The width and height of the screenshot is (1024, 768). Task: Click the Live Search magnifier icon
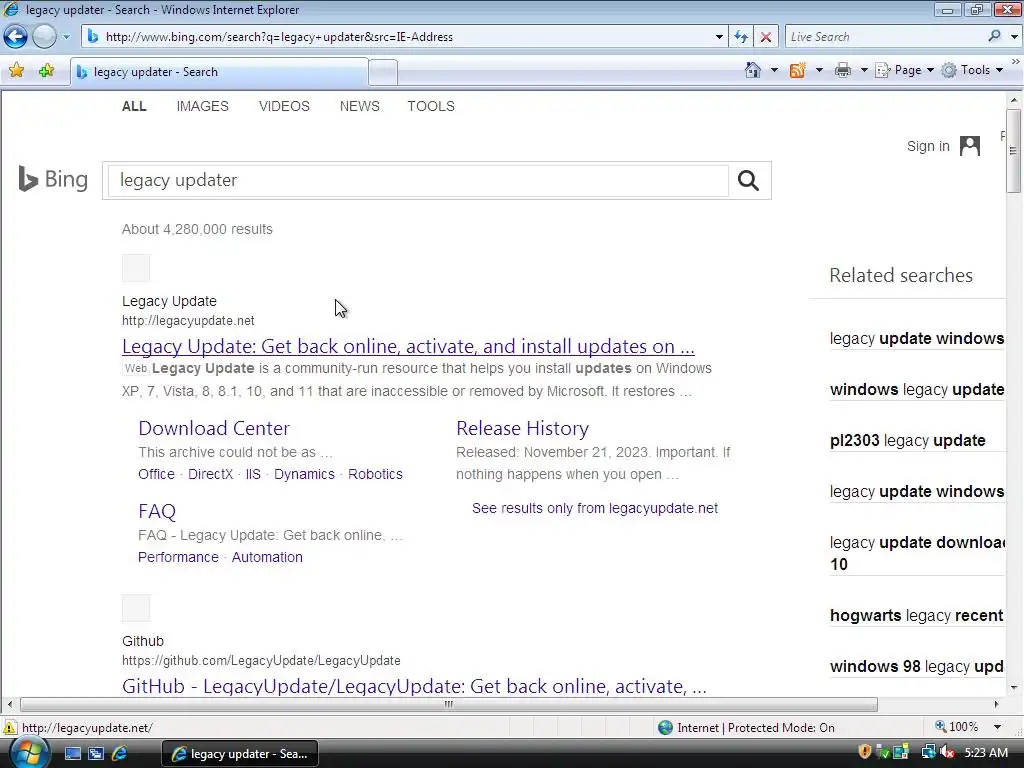tap(995, 36)
